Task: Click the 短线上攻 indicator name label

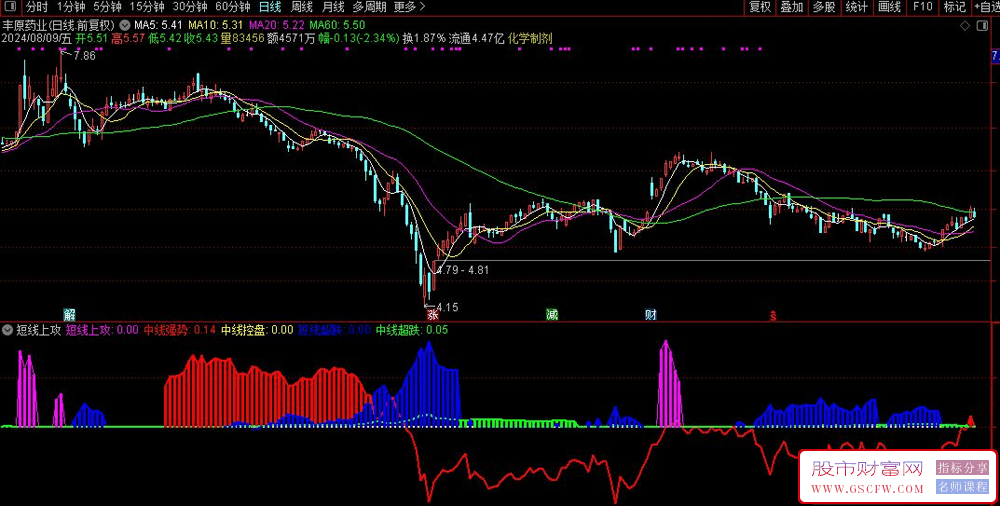Action: [38, 330]
